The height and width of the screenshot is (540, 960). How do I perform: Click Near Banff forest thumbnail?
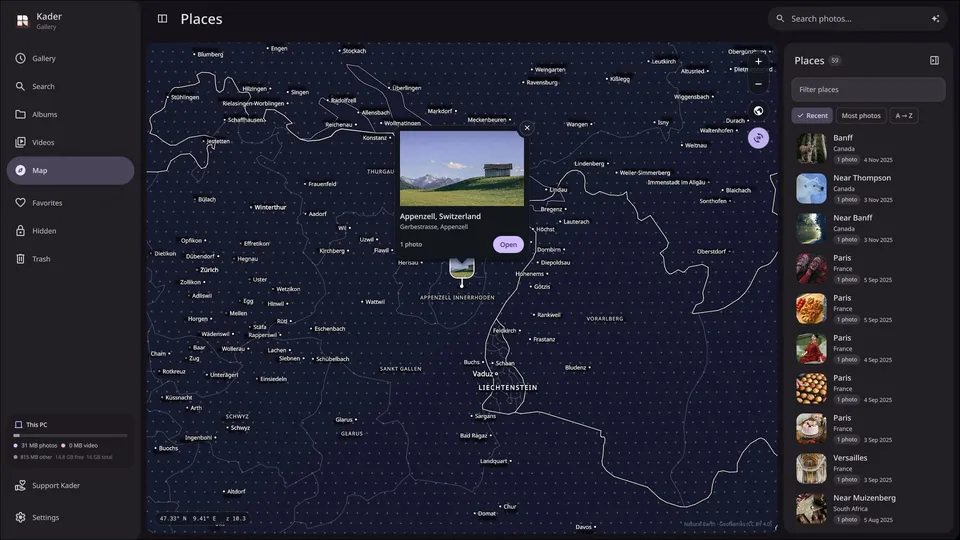click(x=811, y=228)
